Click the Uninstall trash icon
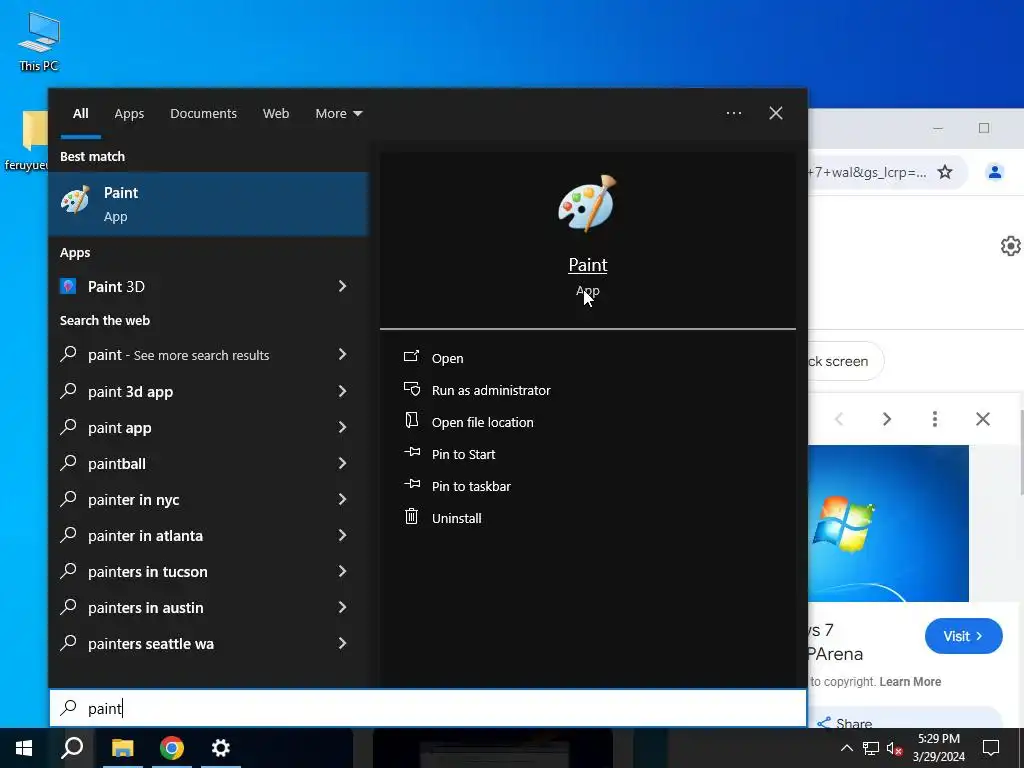Viewport: 1024px width, 768px height. [411, 517]
